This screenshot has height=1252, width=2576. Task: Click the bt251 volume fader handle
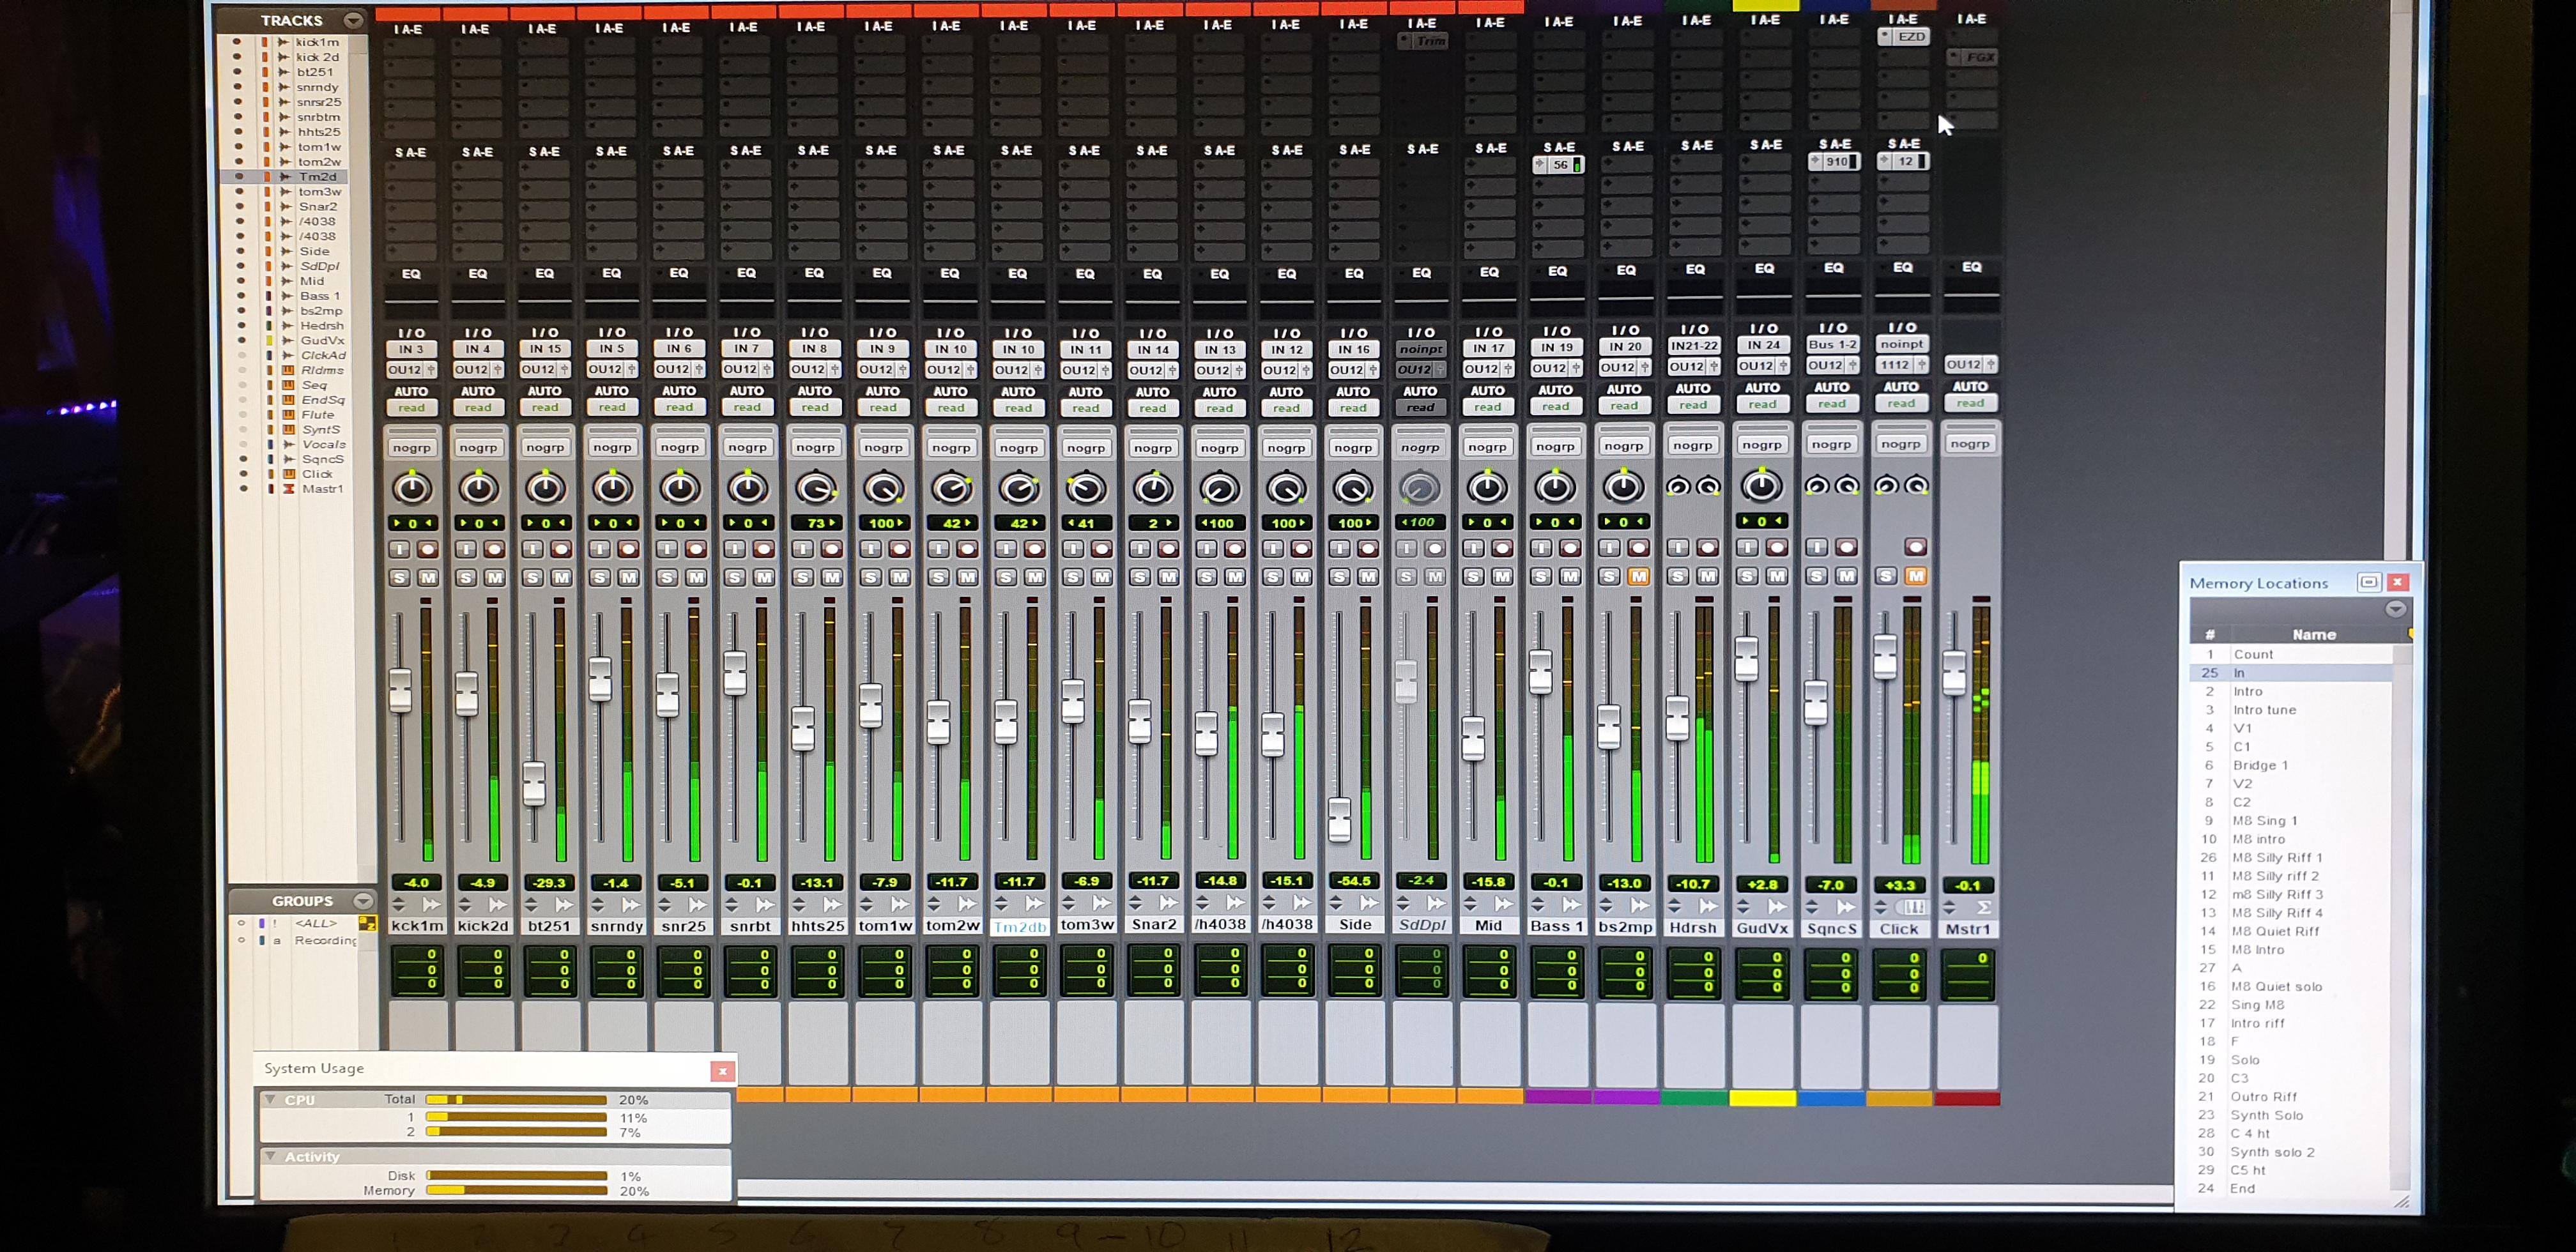(x=534, y=783)
